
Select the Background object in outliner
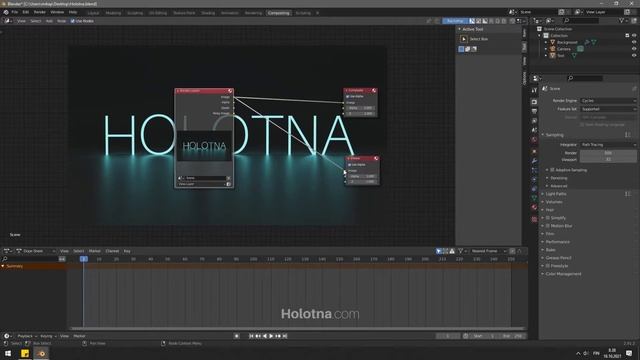[x=567, y=42]
